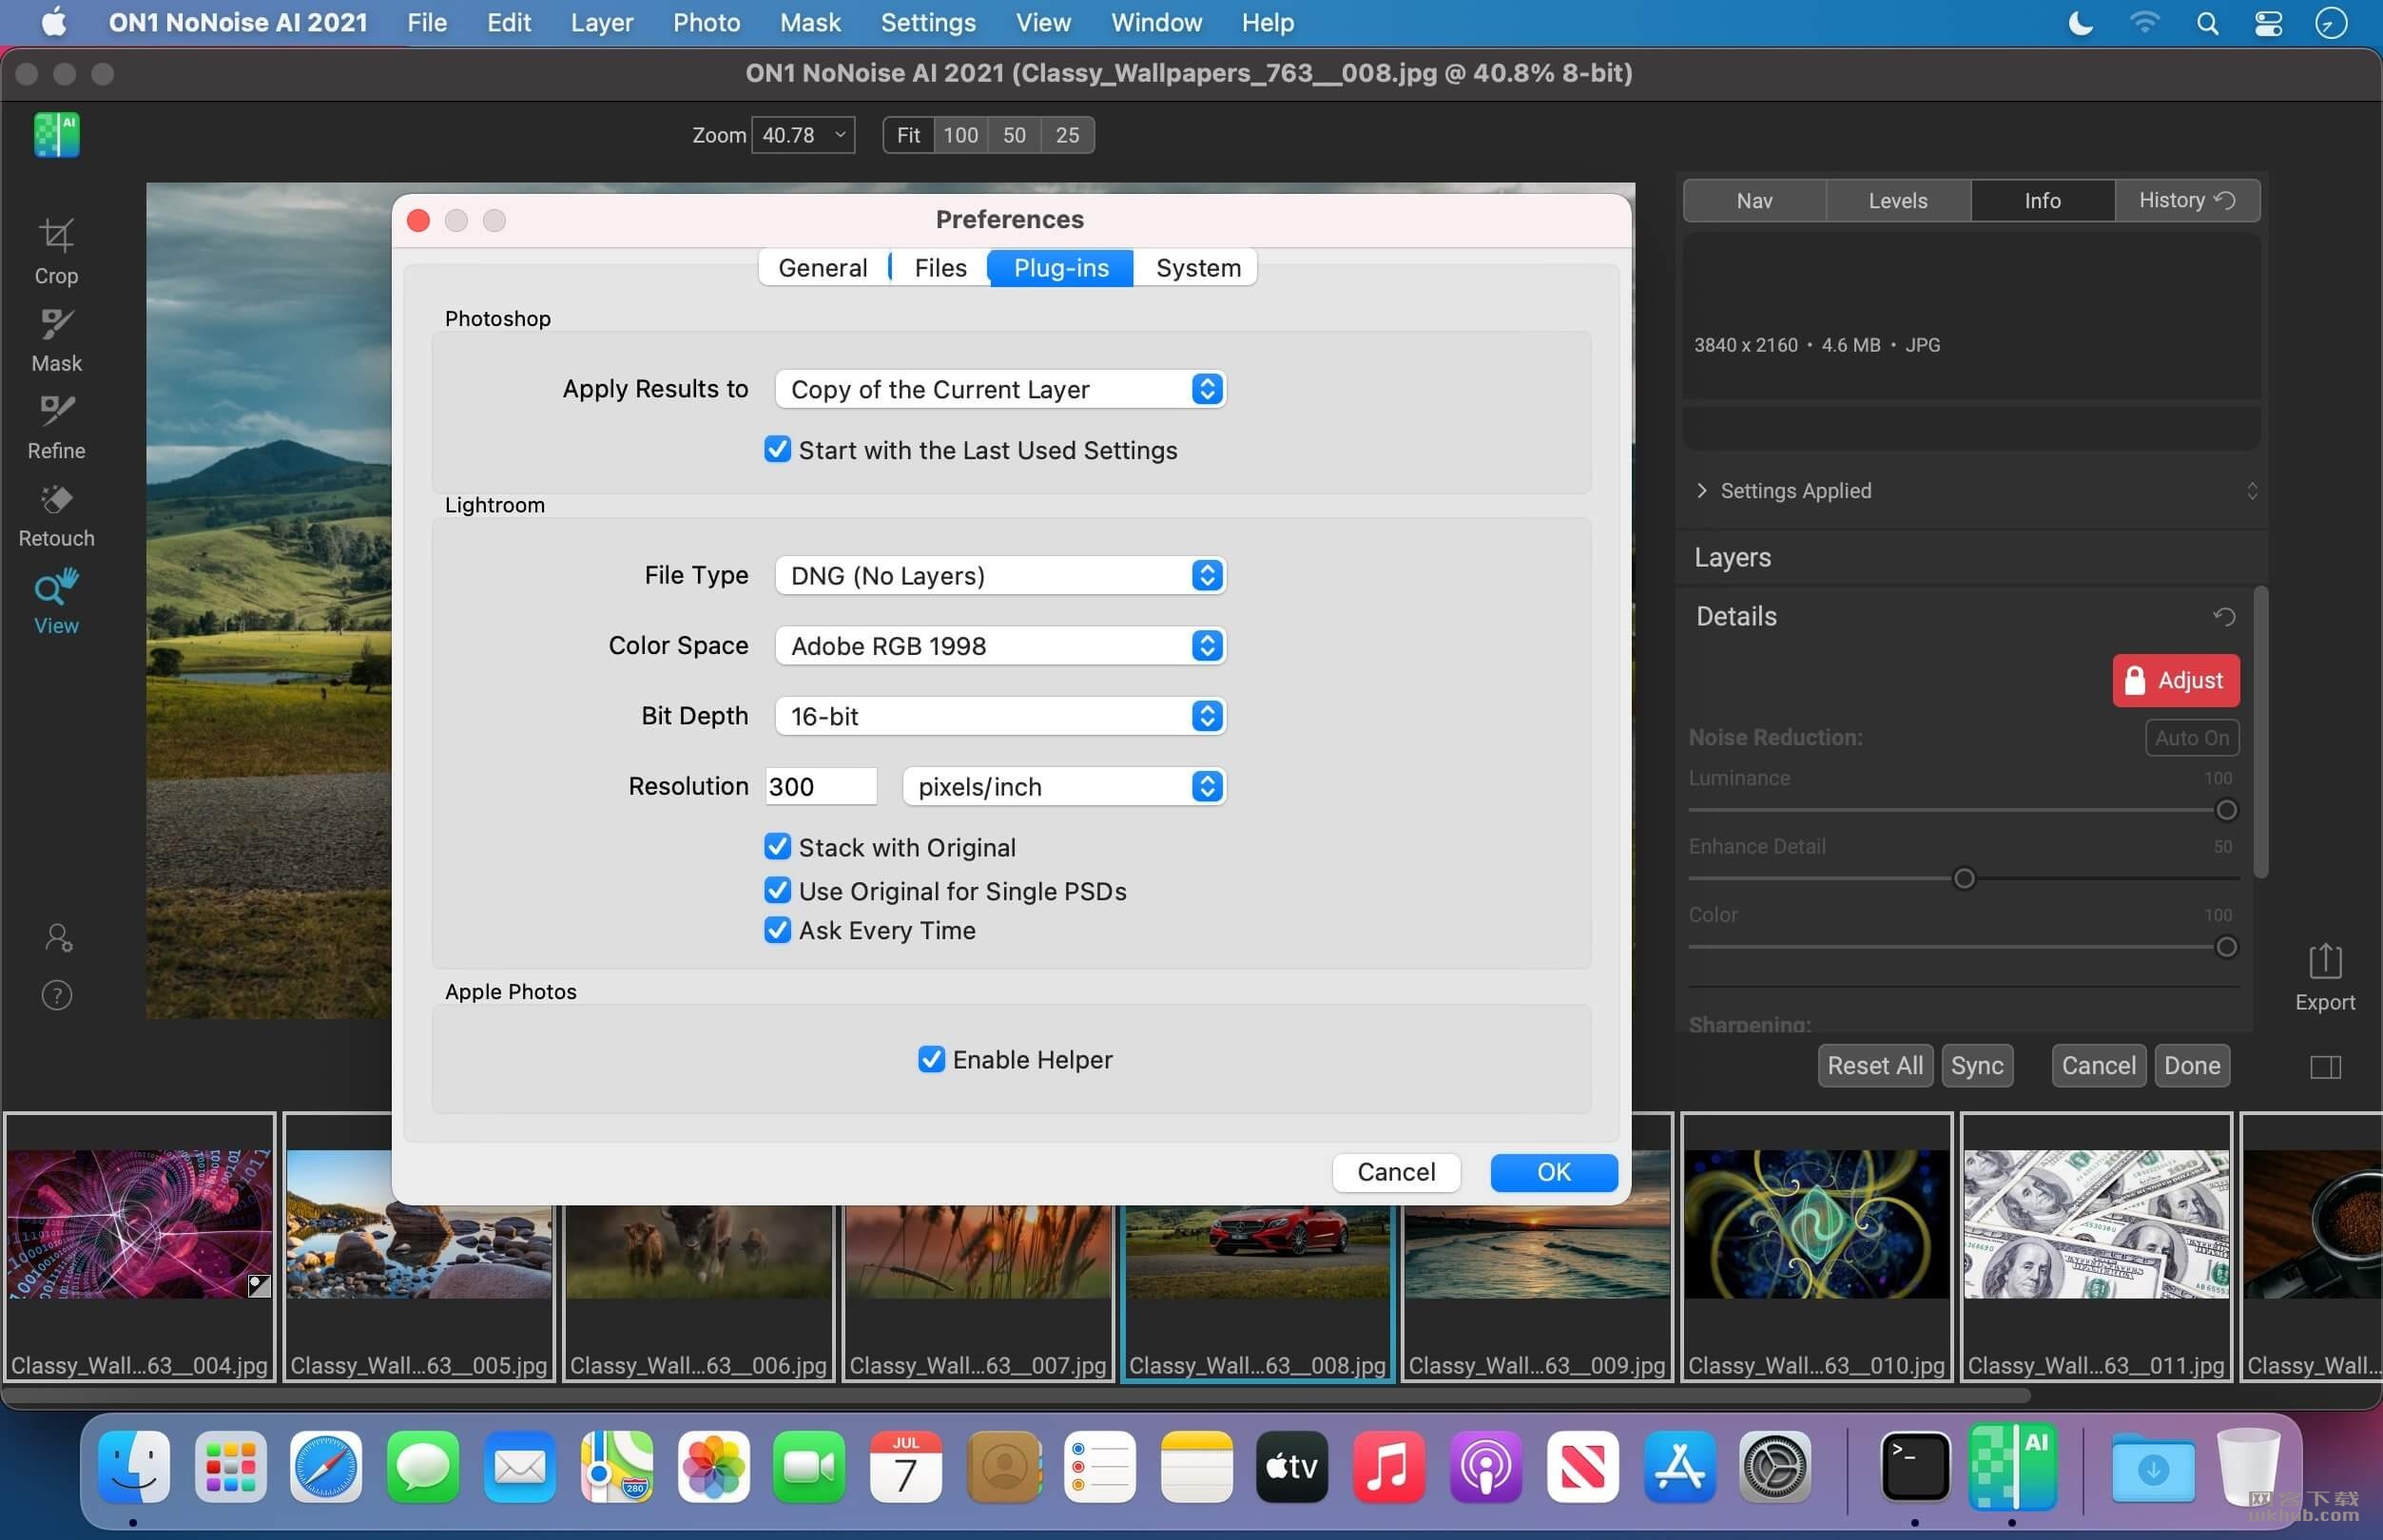Viewport: 2383px width, 1540px height.
Task: Click the Color slider handle
Action: point(2225,946)
